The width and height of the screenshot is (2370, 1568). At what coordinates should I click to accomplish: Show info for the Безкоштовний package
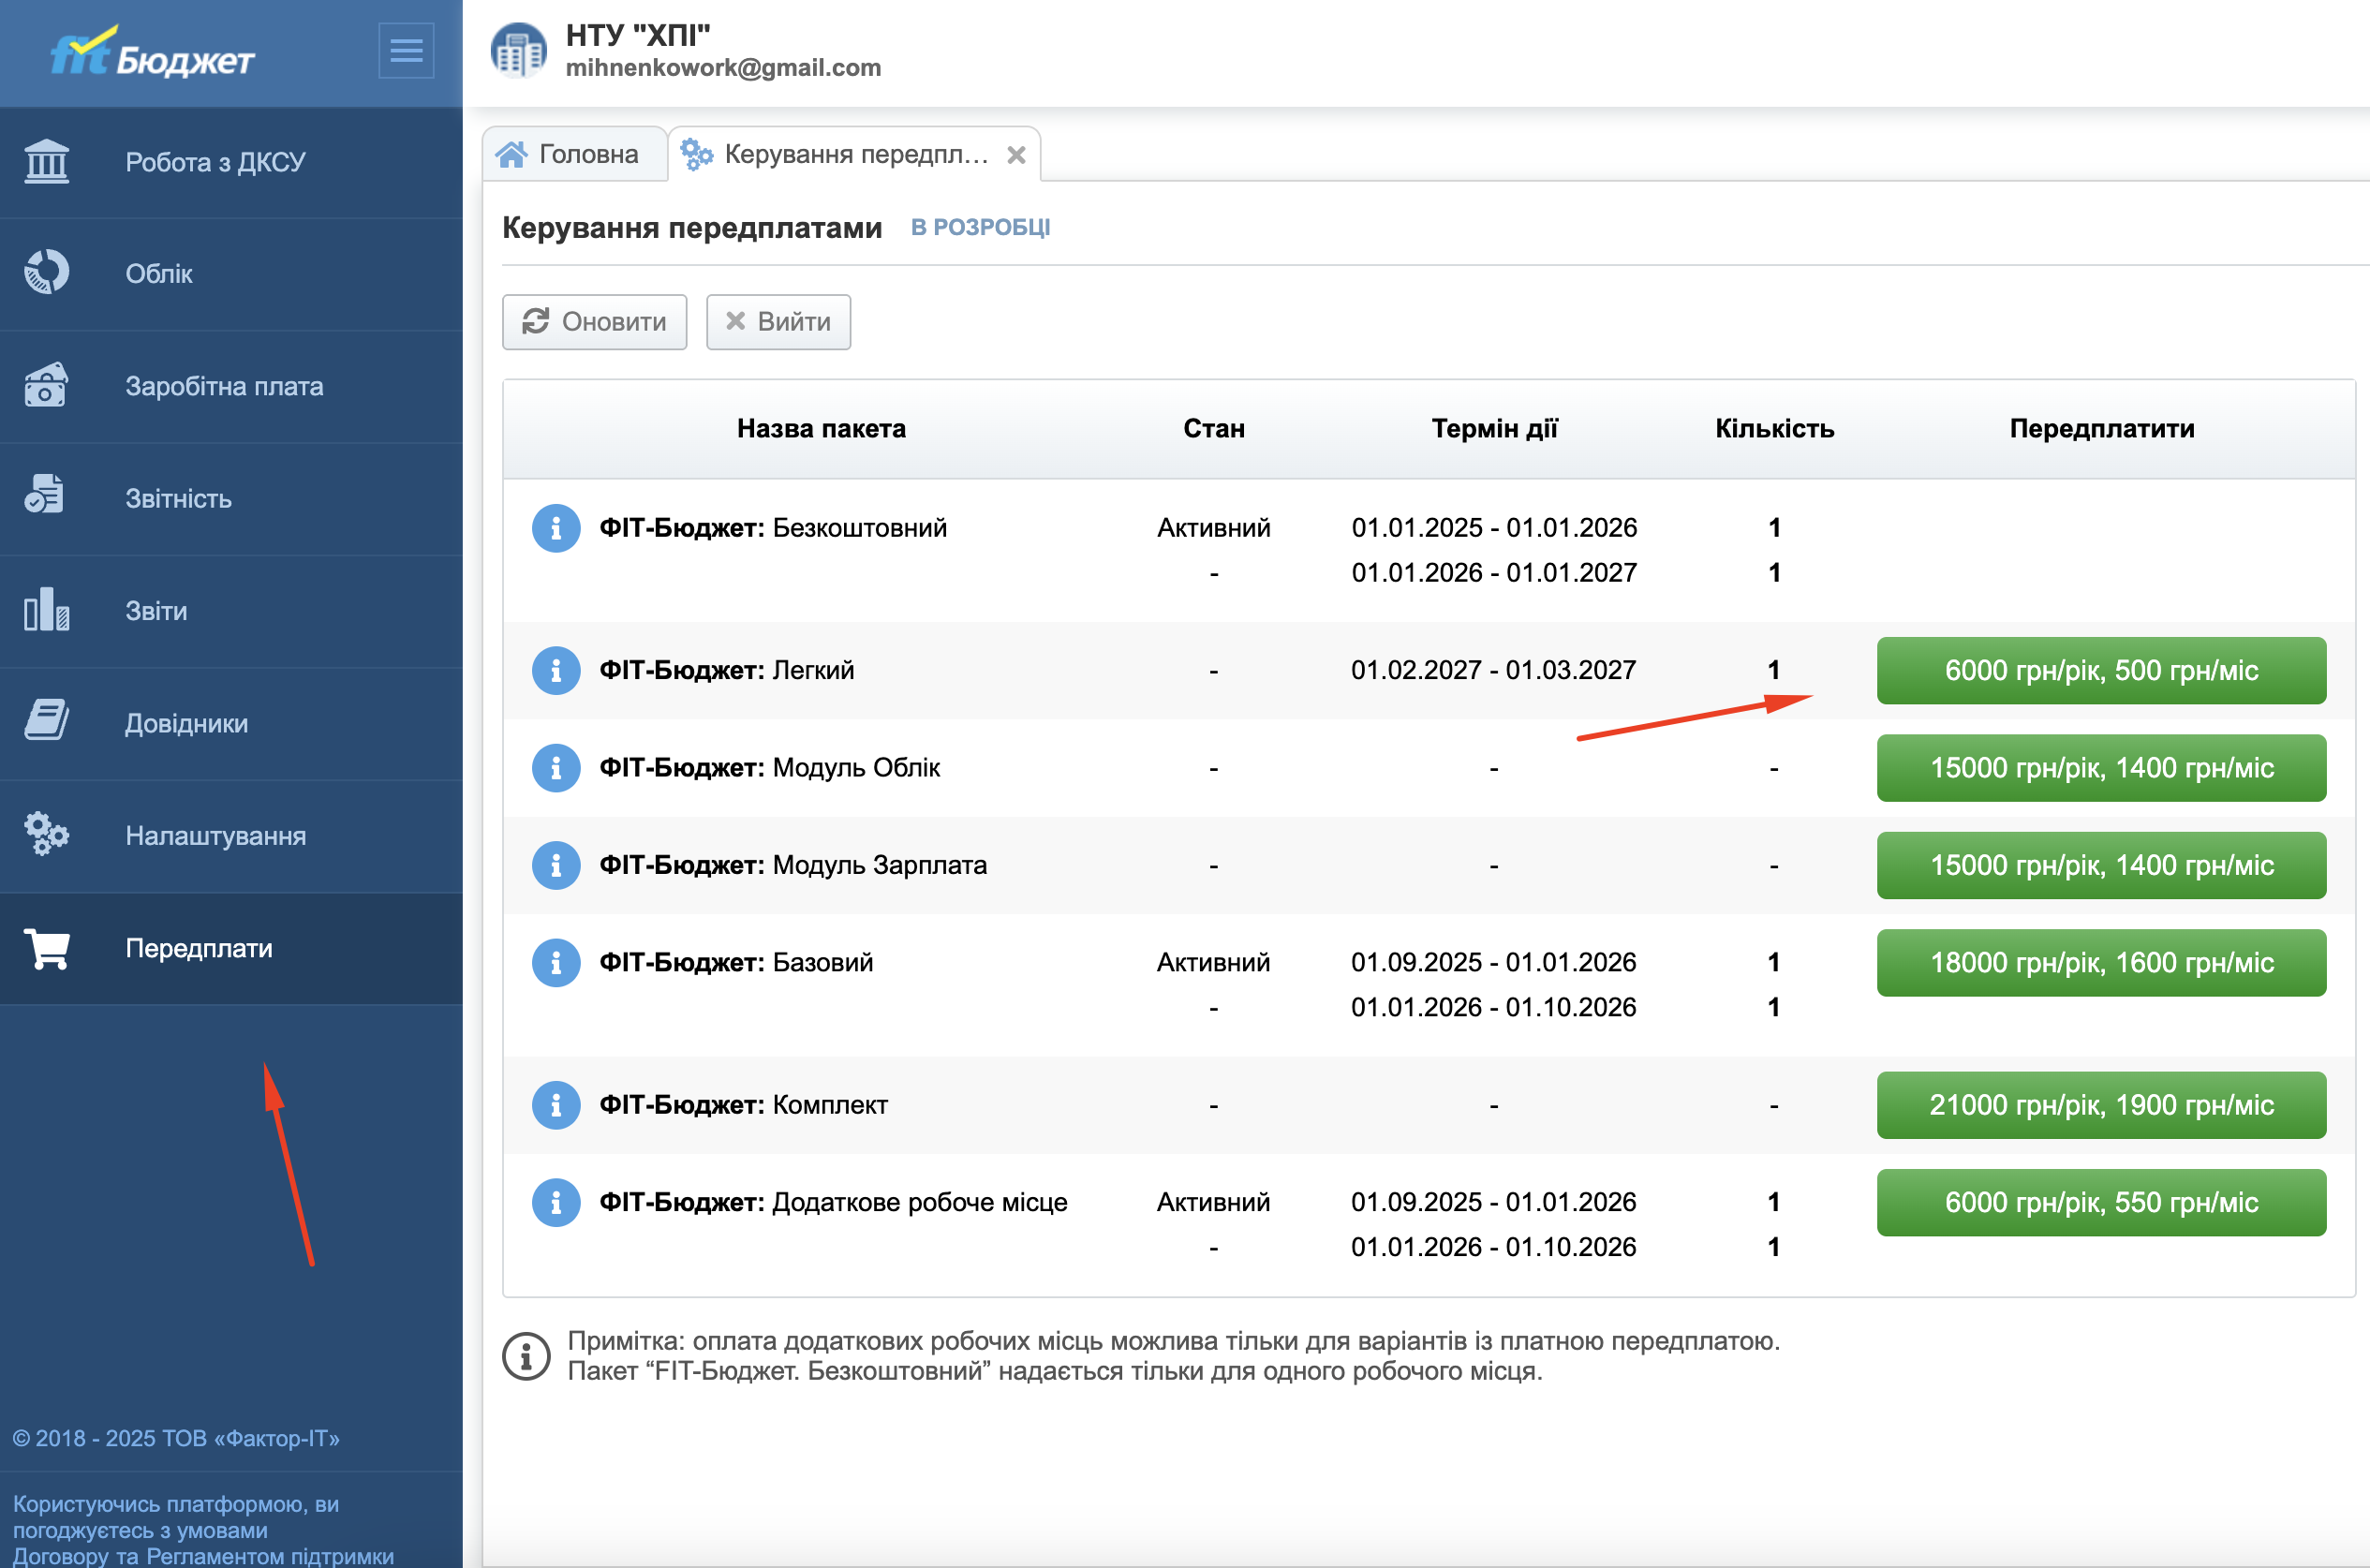point(556,528)
